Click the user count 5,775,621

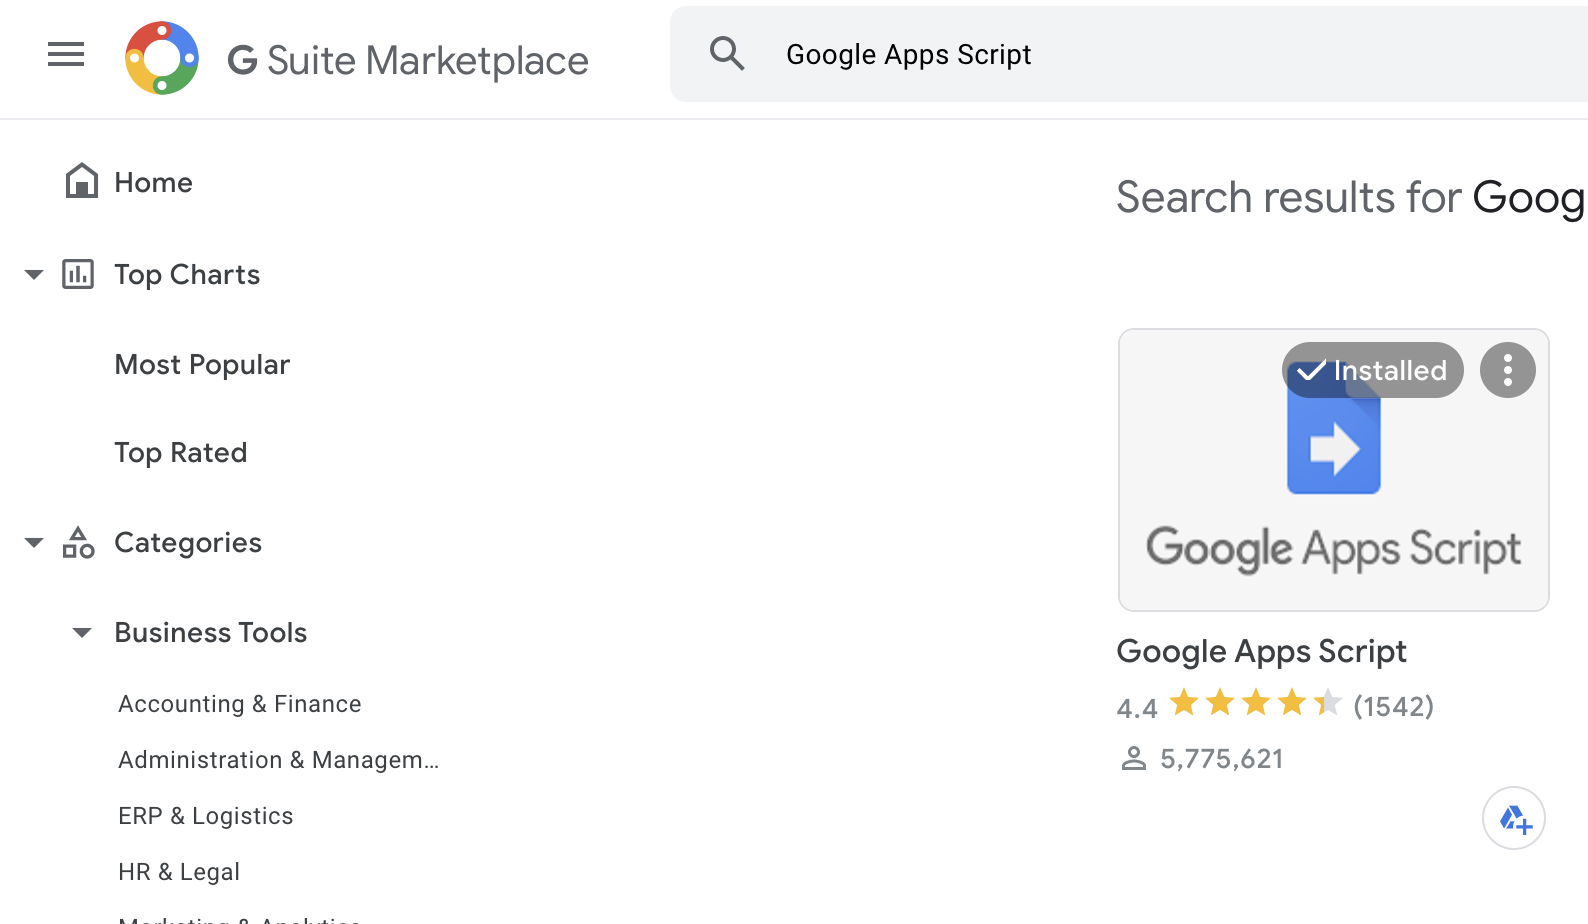(x=1222, y=759)
